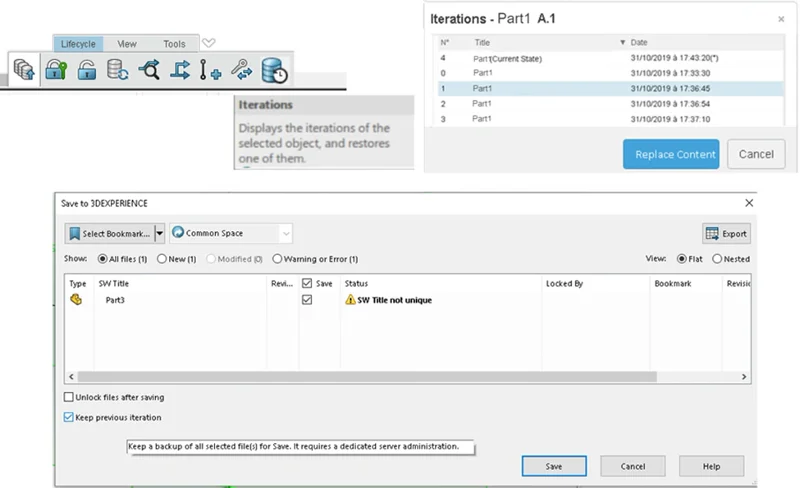Viewport: 800px width, 488px height.
Task: Open the Select Bookmark dropdown arrow
Action: 159,234
